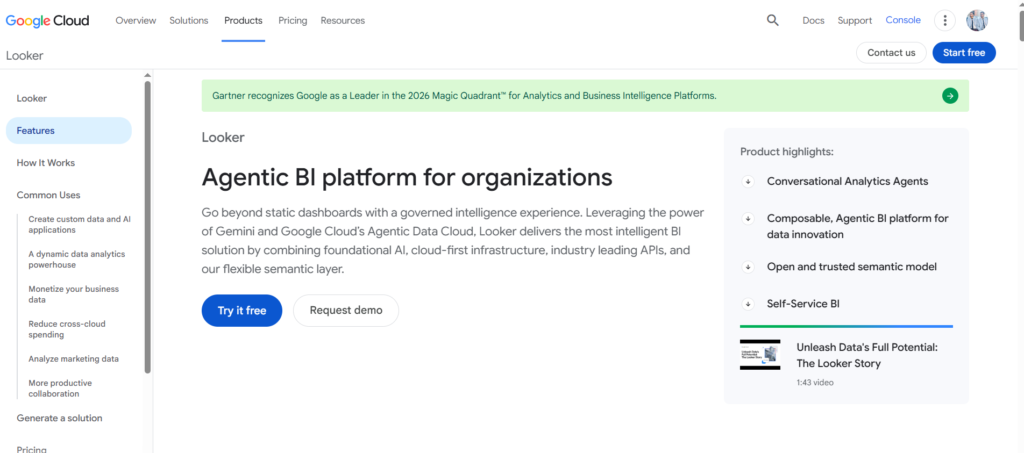The image size is (1024, 453).
Task: Click the green arrow on Gartner banner
Action: click(950, 96)
